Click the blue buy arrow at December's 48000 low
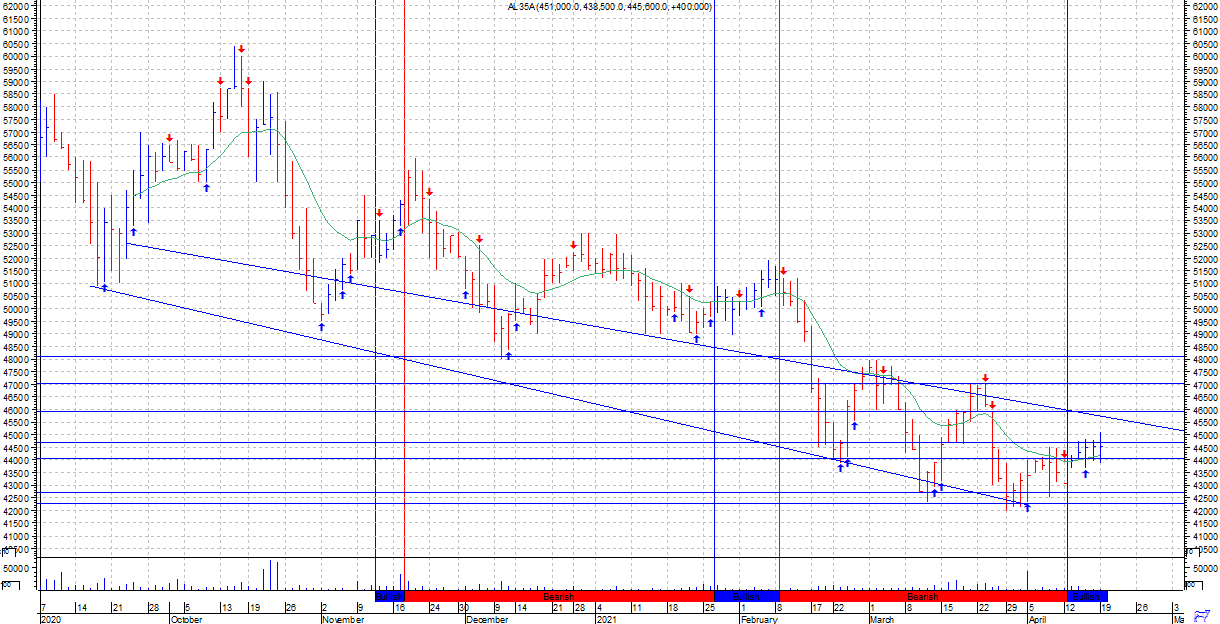The height and width of the screenshot is (624, 1220). 508,355
